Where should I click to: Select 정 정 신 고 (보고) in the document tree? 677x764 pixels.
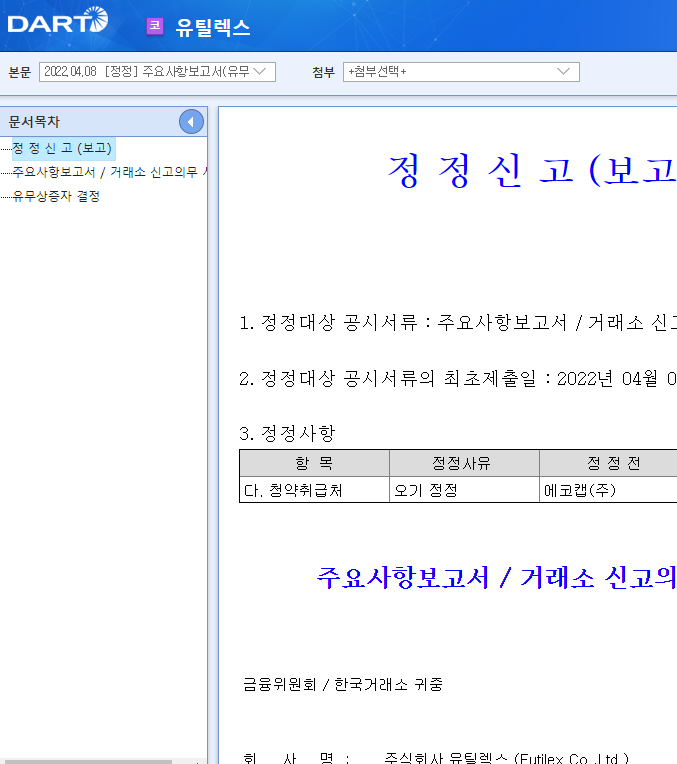click(62, 148)
